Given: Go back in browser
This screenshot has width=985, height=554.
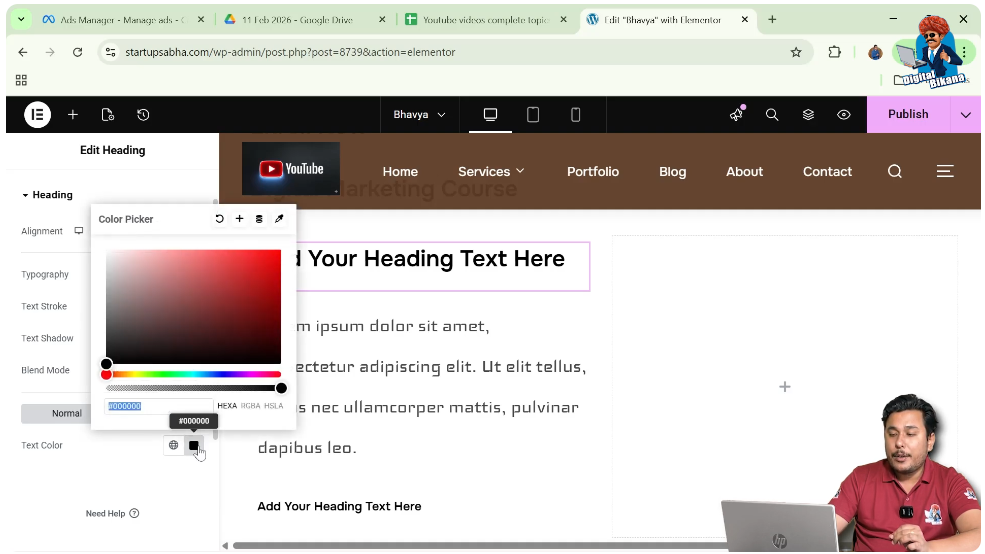Looking at the screenshot, I should coord(23,52).
